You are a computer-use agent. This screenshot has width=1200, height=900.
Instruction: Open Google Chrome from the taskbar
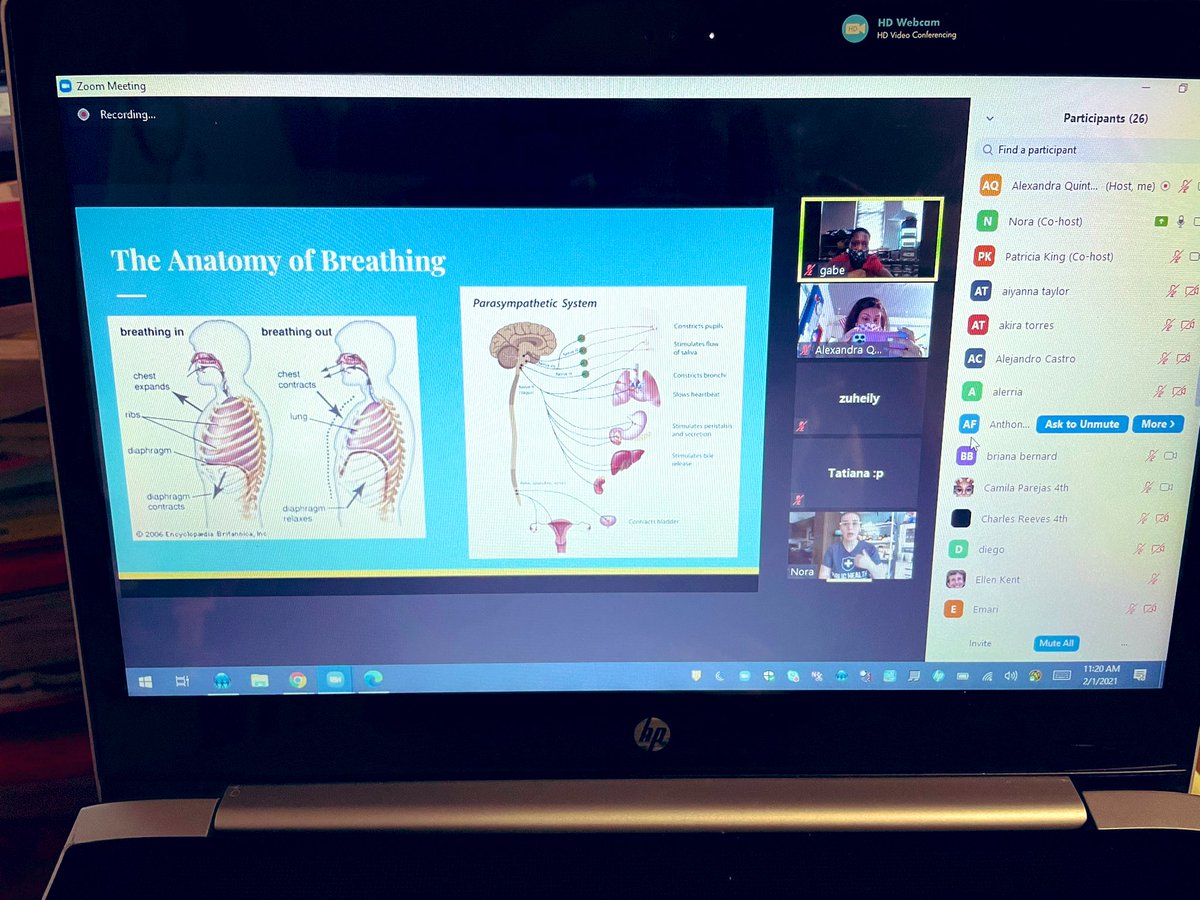coord(298,680)
